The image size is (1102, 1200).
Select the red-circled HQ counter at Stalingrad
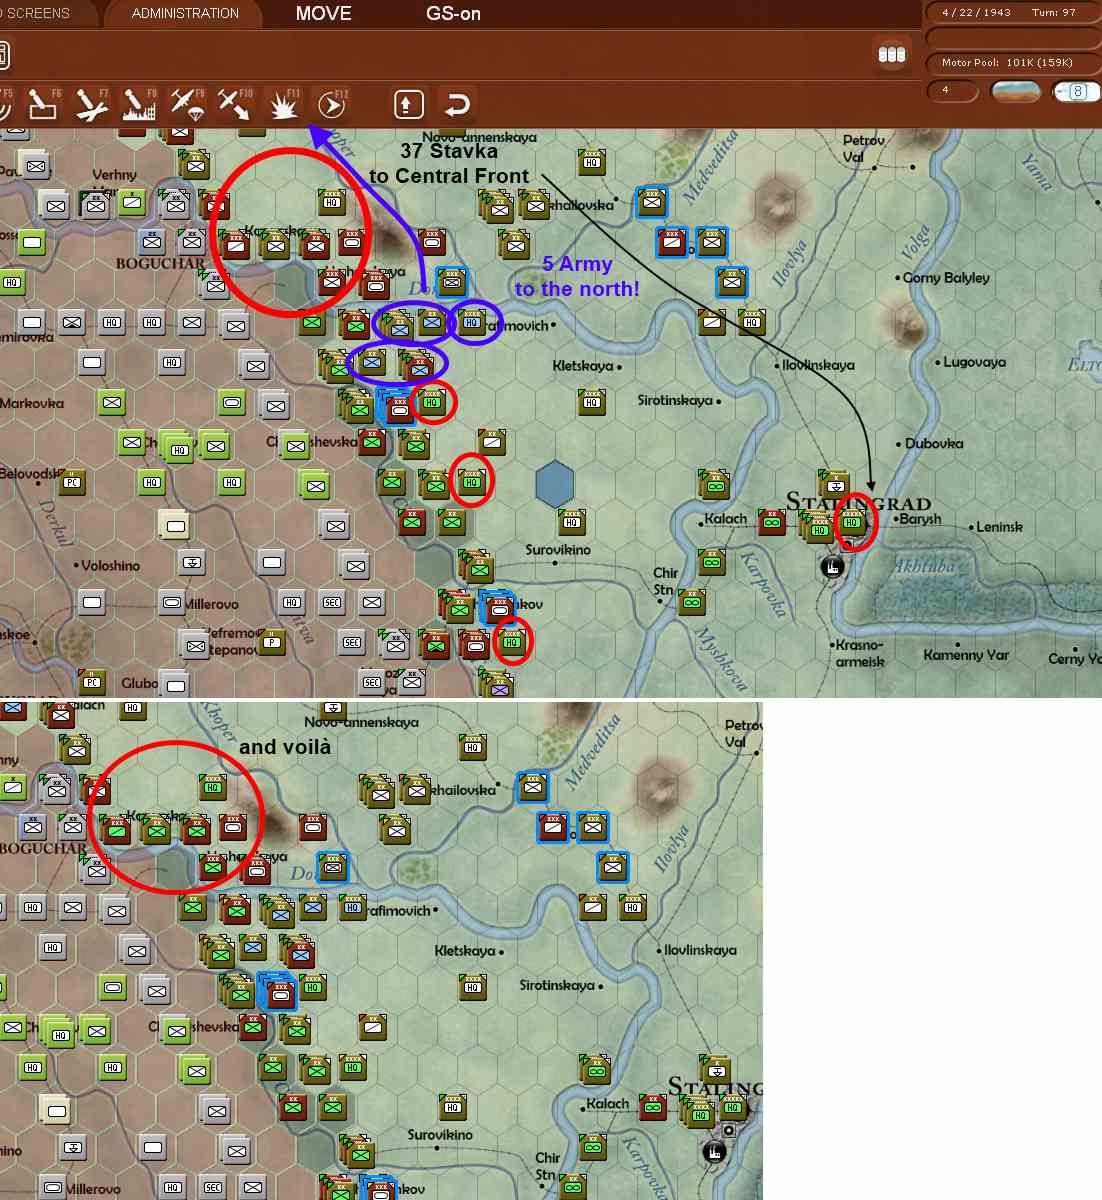click(x=852, y=520)
